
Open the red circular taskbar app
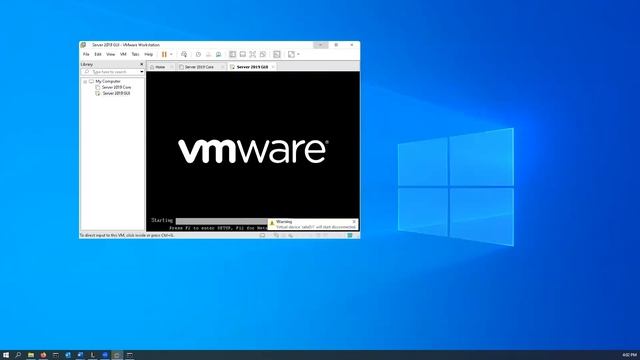[43, 355]
